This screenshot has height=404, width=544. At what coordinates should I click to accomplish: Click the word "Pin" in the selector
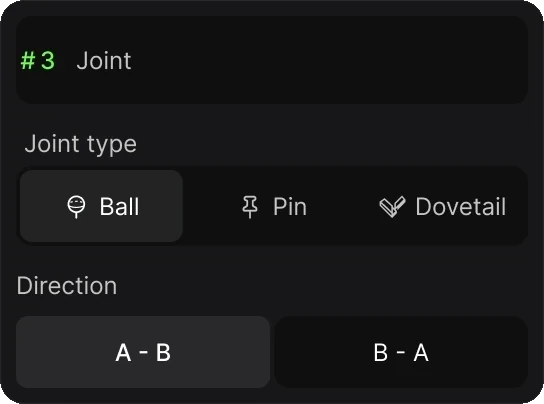[290, 207]
